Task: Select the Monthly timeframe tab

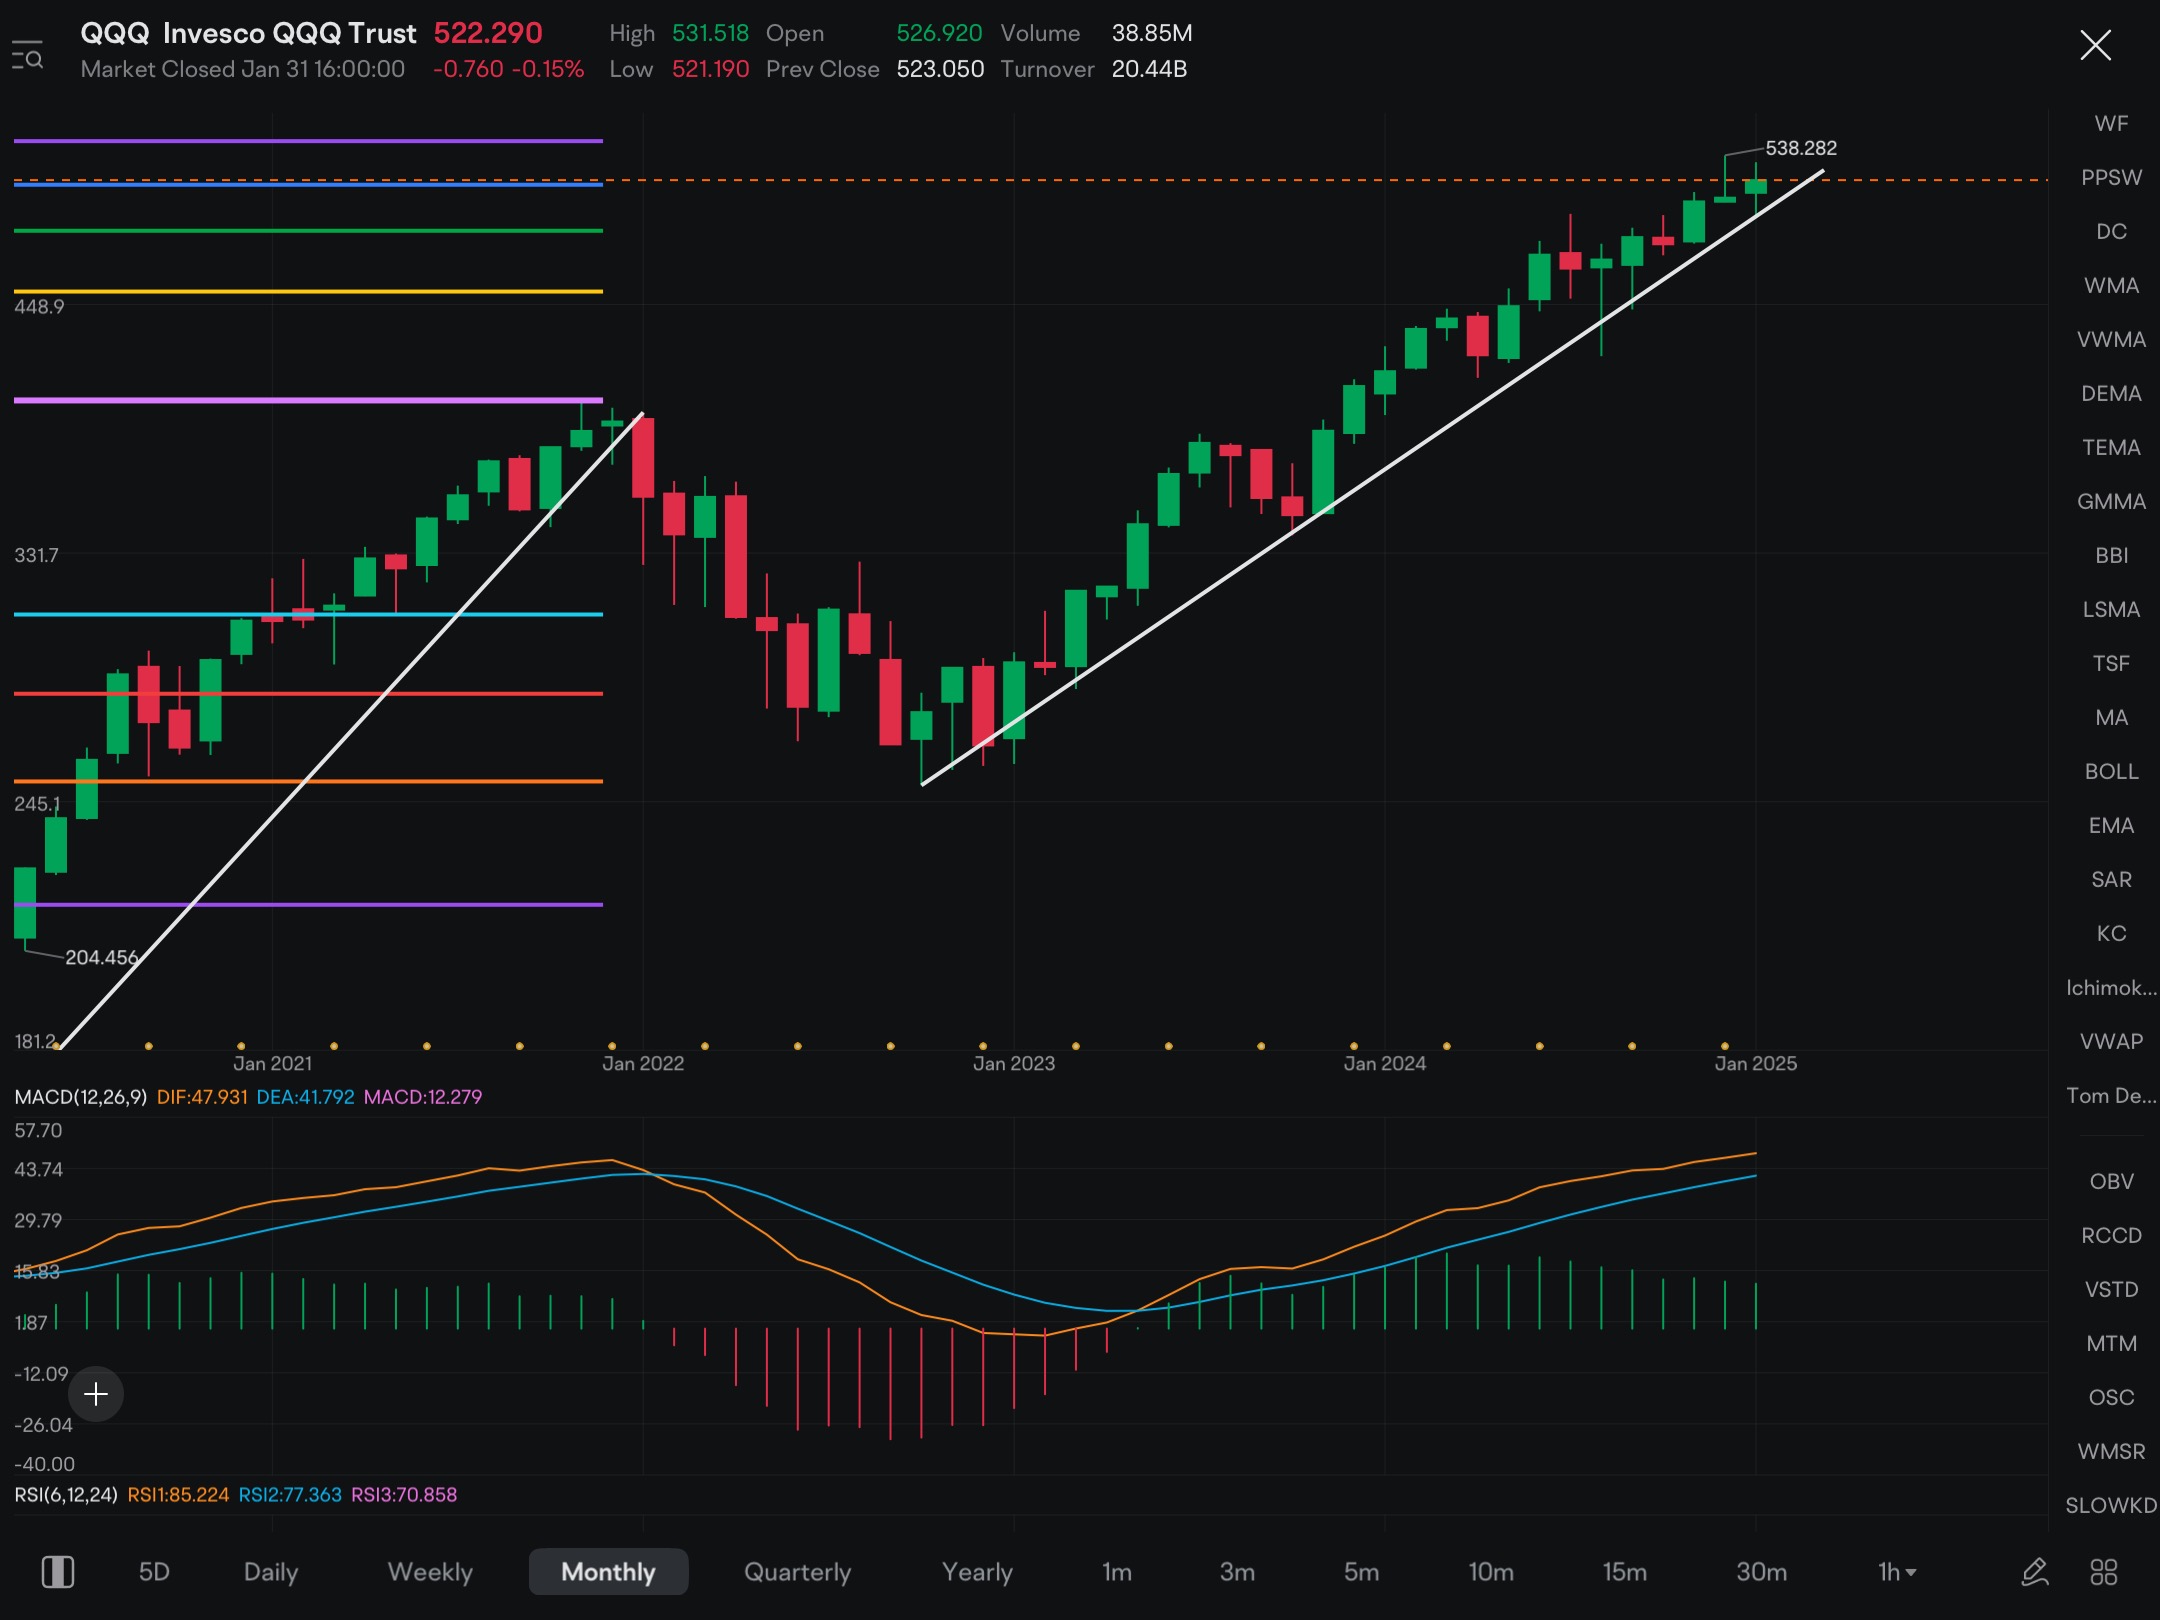Action: [608, 1572]
